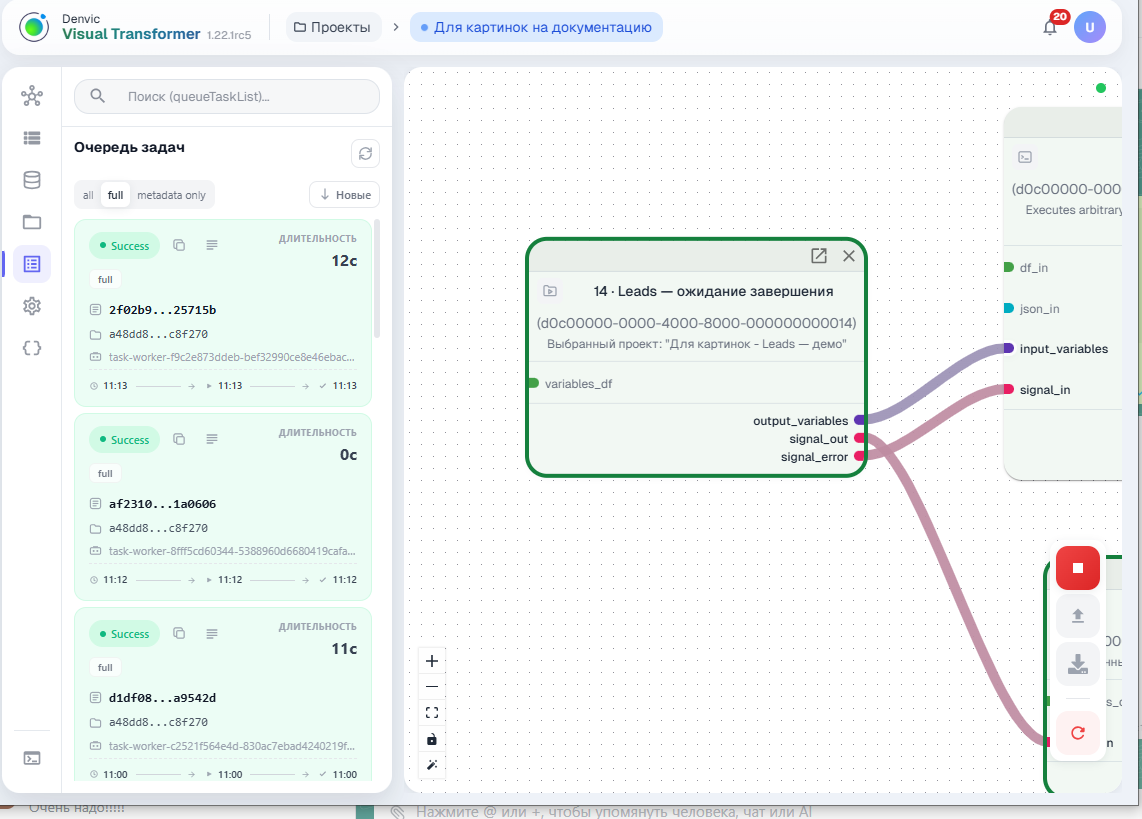Open the Leads node in external view
The width and height of the screenshot is (1142, 819).
point(819,256)
